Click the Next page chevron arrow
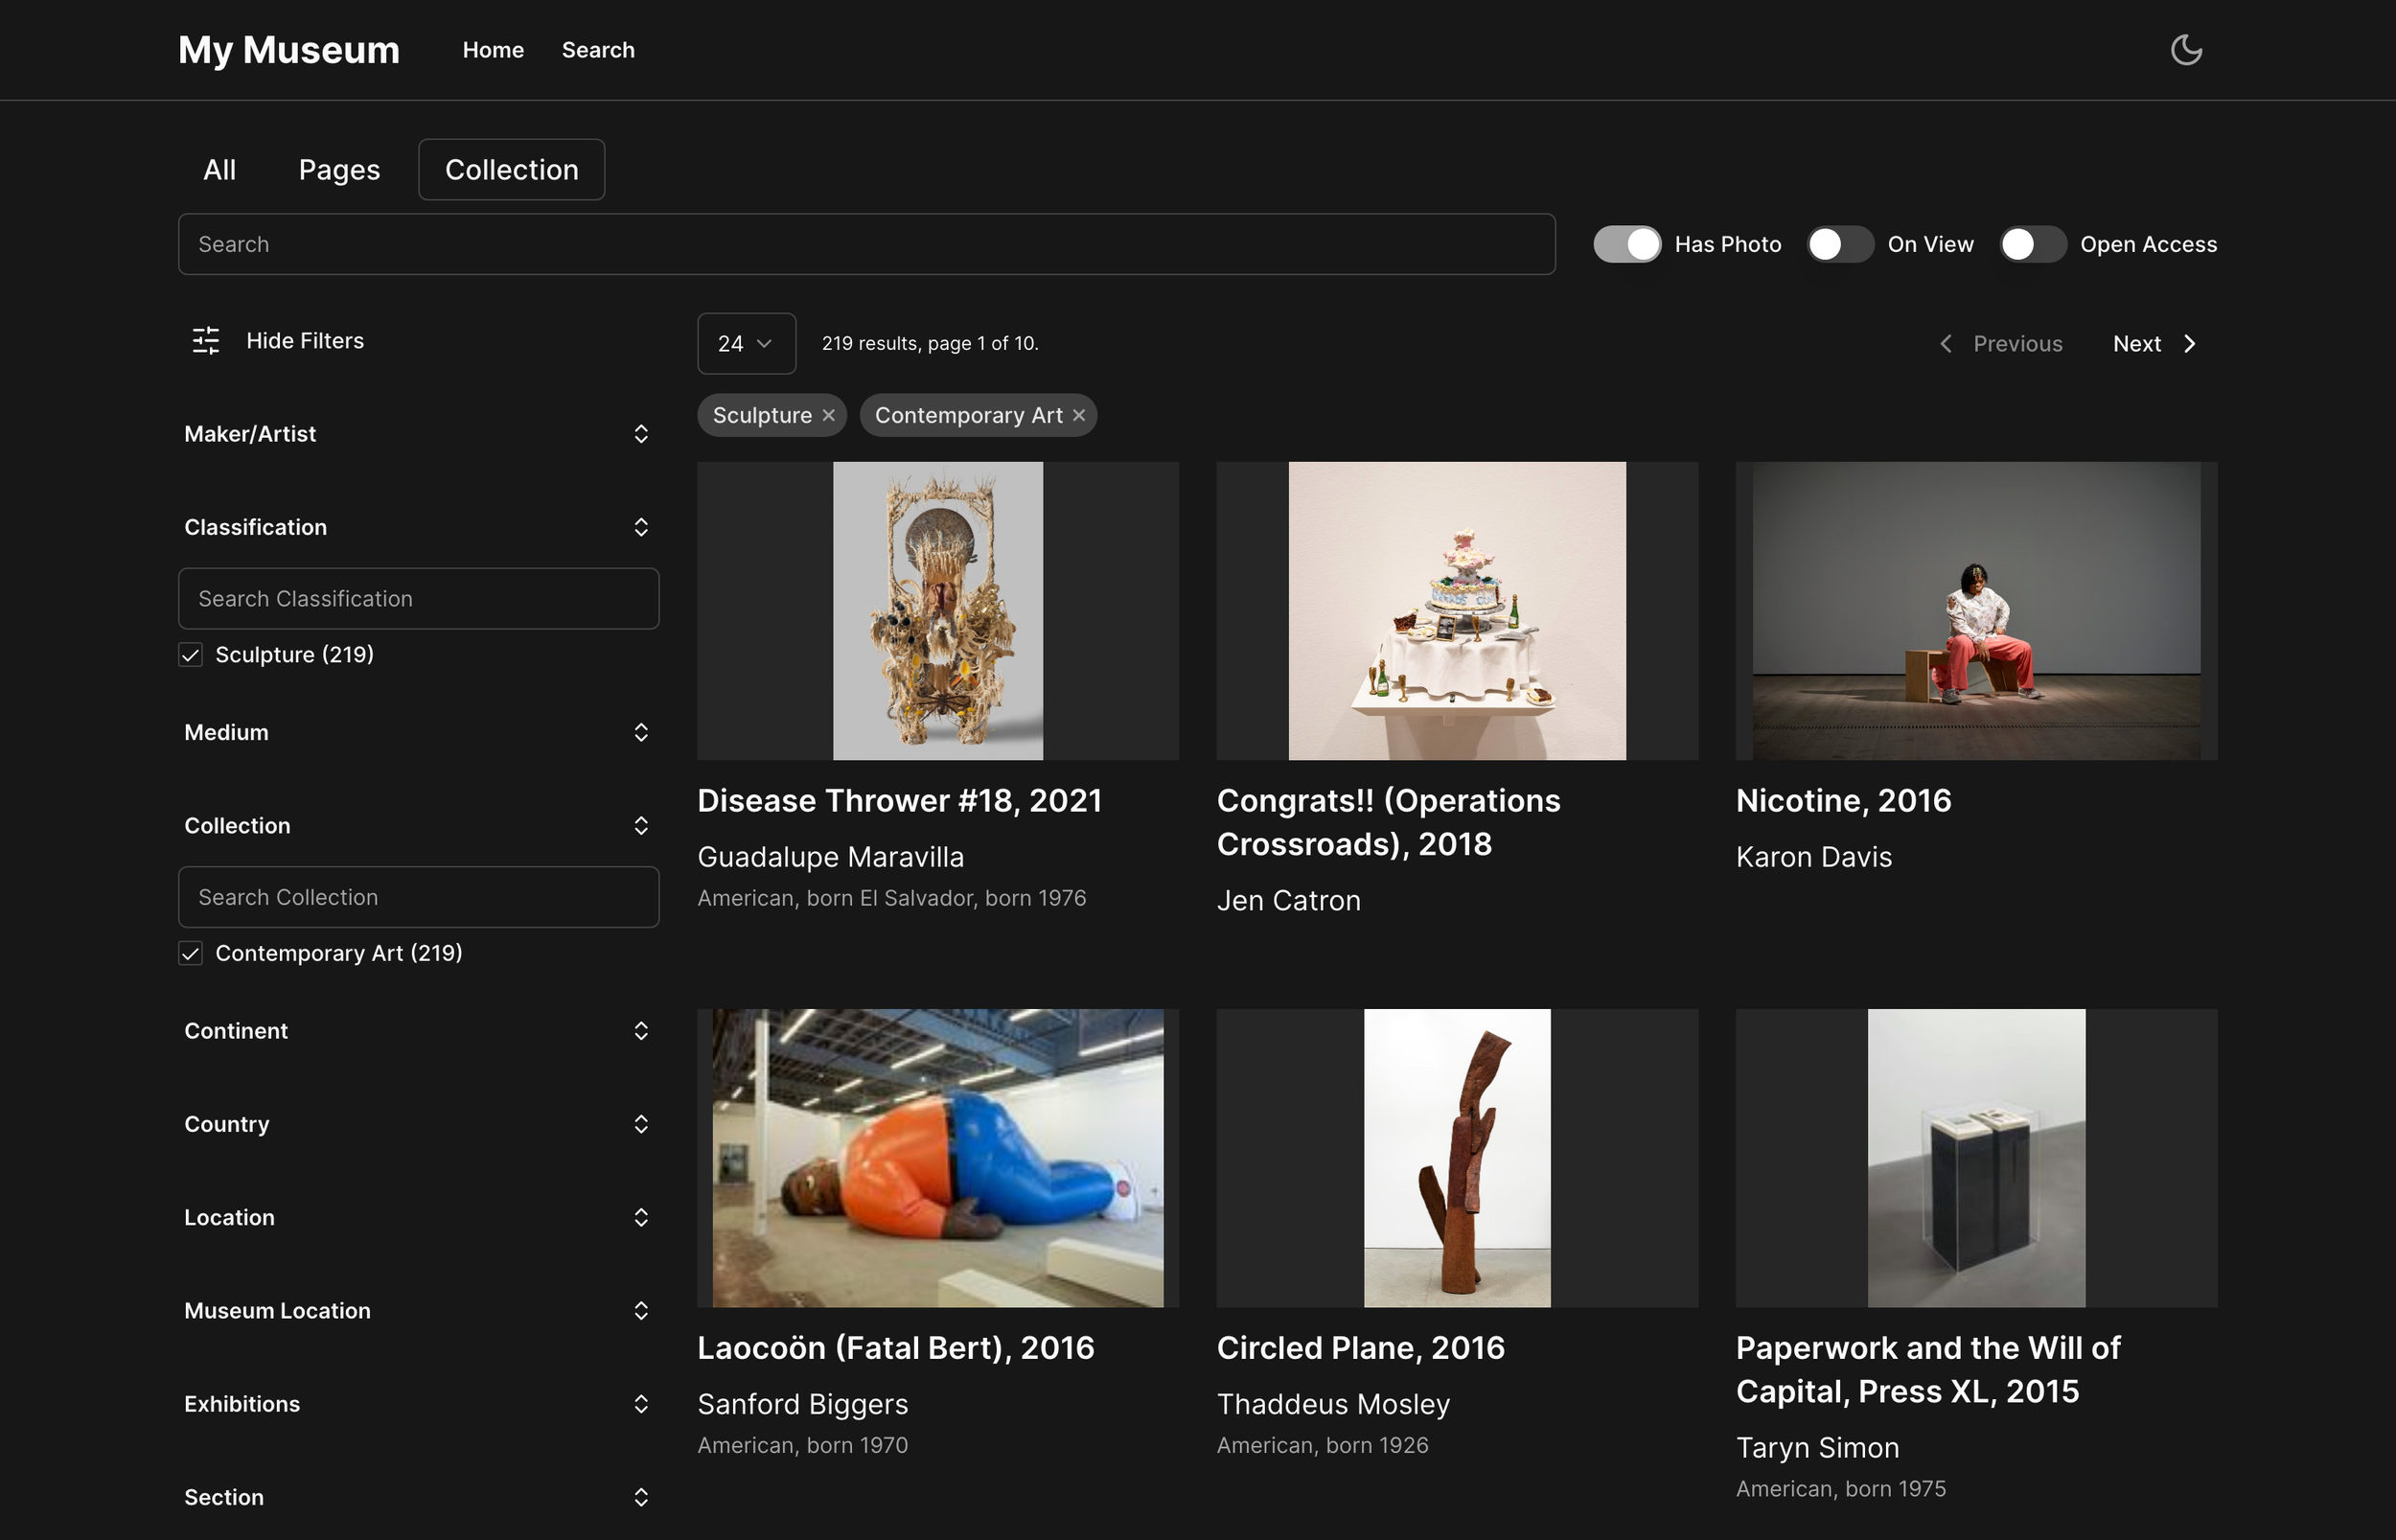This screenshot has width=2396, height=1540. tap(2189, 343)
